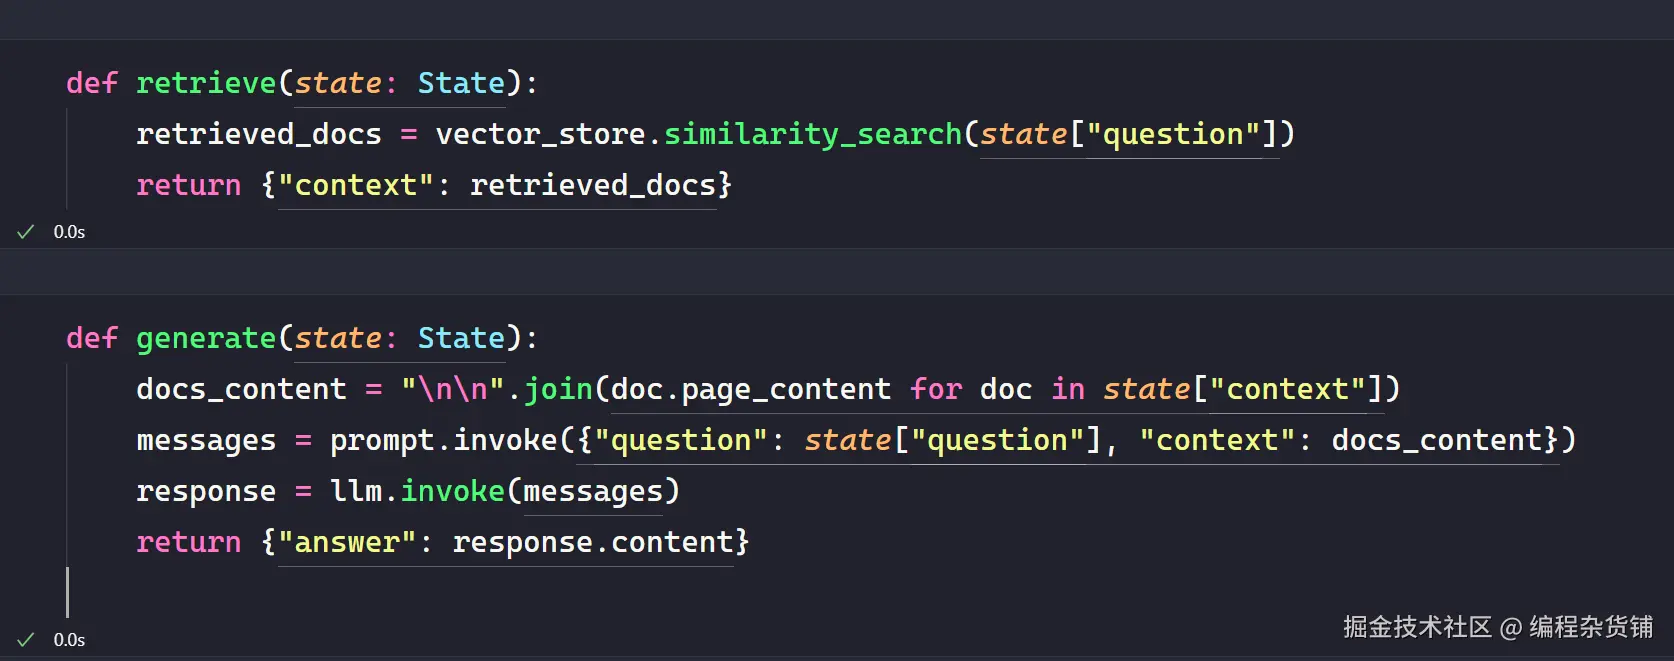This screenshot has height=661, width=1674.
Task: Click the success checkmark of retrieve cell
Action: click(x=26, y=232)
